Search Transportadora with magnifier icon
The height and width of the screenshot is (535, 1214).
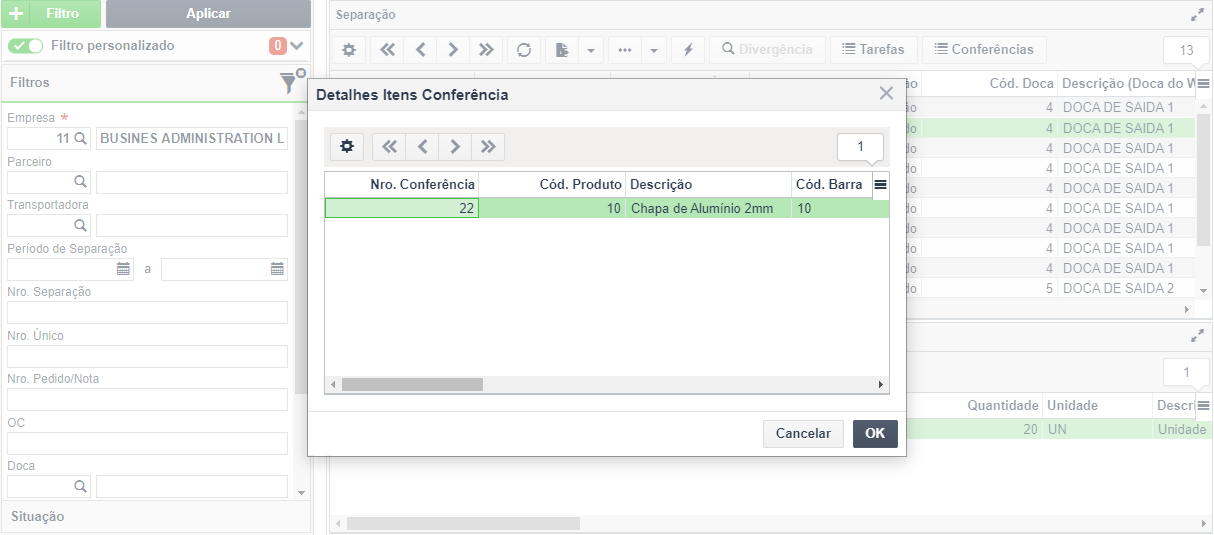point(80,225)
